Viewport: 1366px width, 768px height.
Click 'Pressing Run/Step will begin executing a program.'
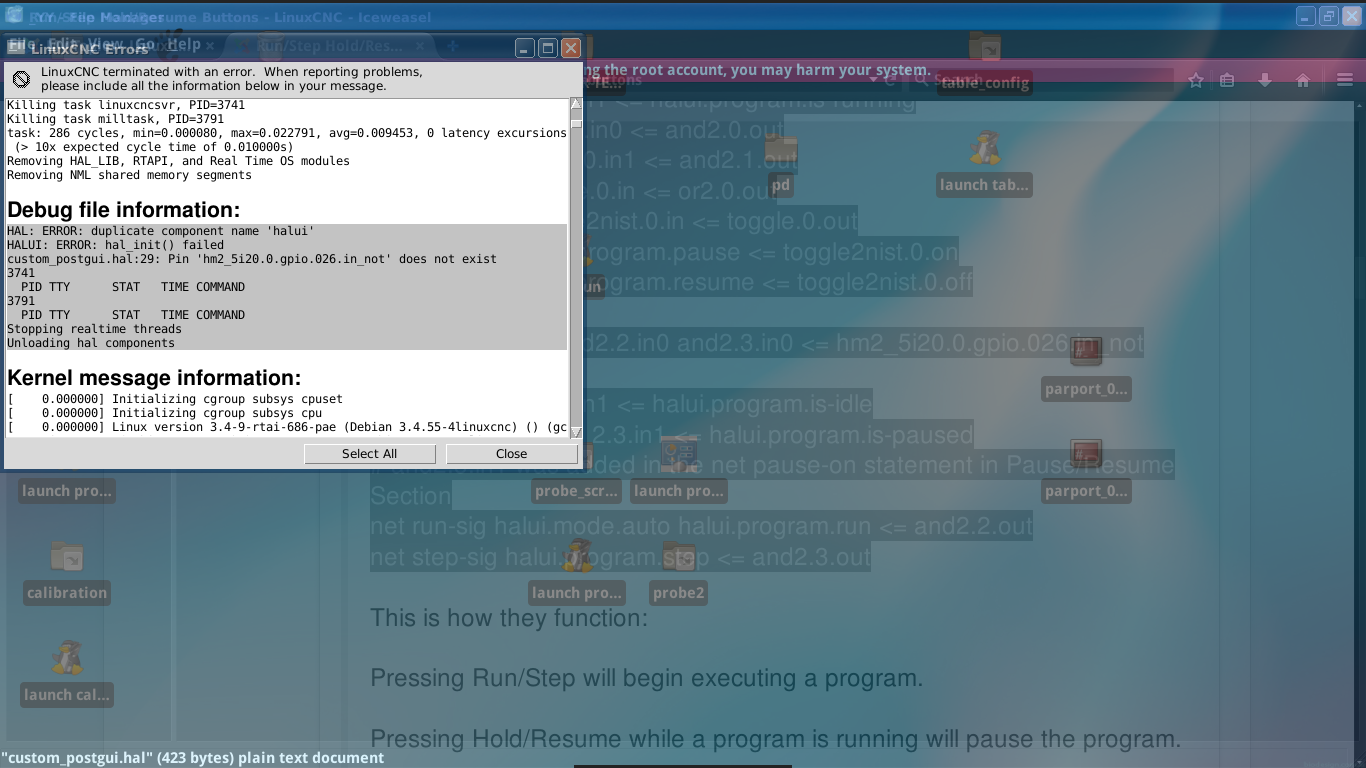click(647, 679)
